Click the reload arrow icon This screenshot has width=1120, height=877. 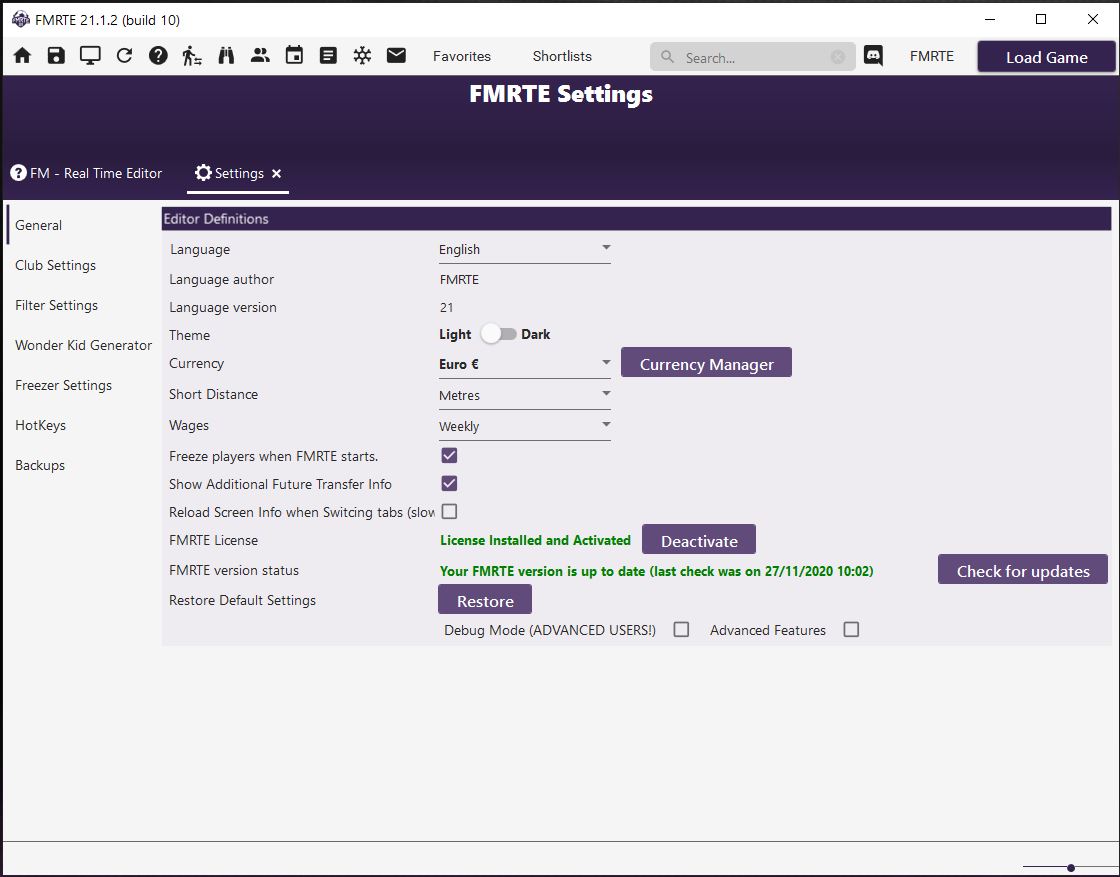pyautogui.click(x=124, y=56)
